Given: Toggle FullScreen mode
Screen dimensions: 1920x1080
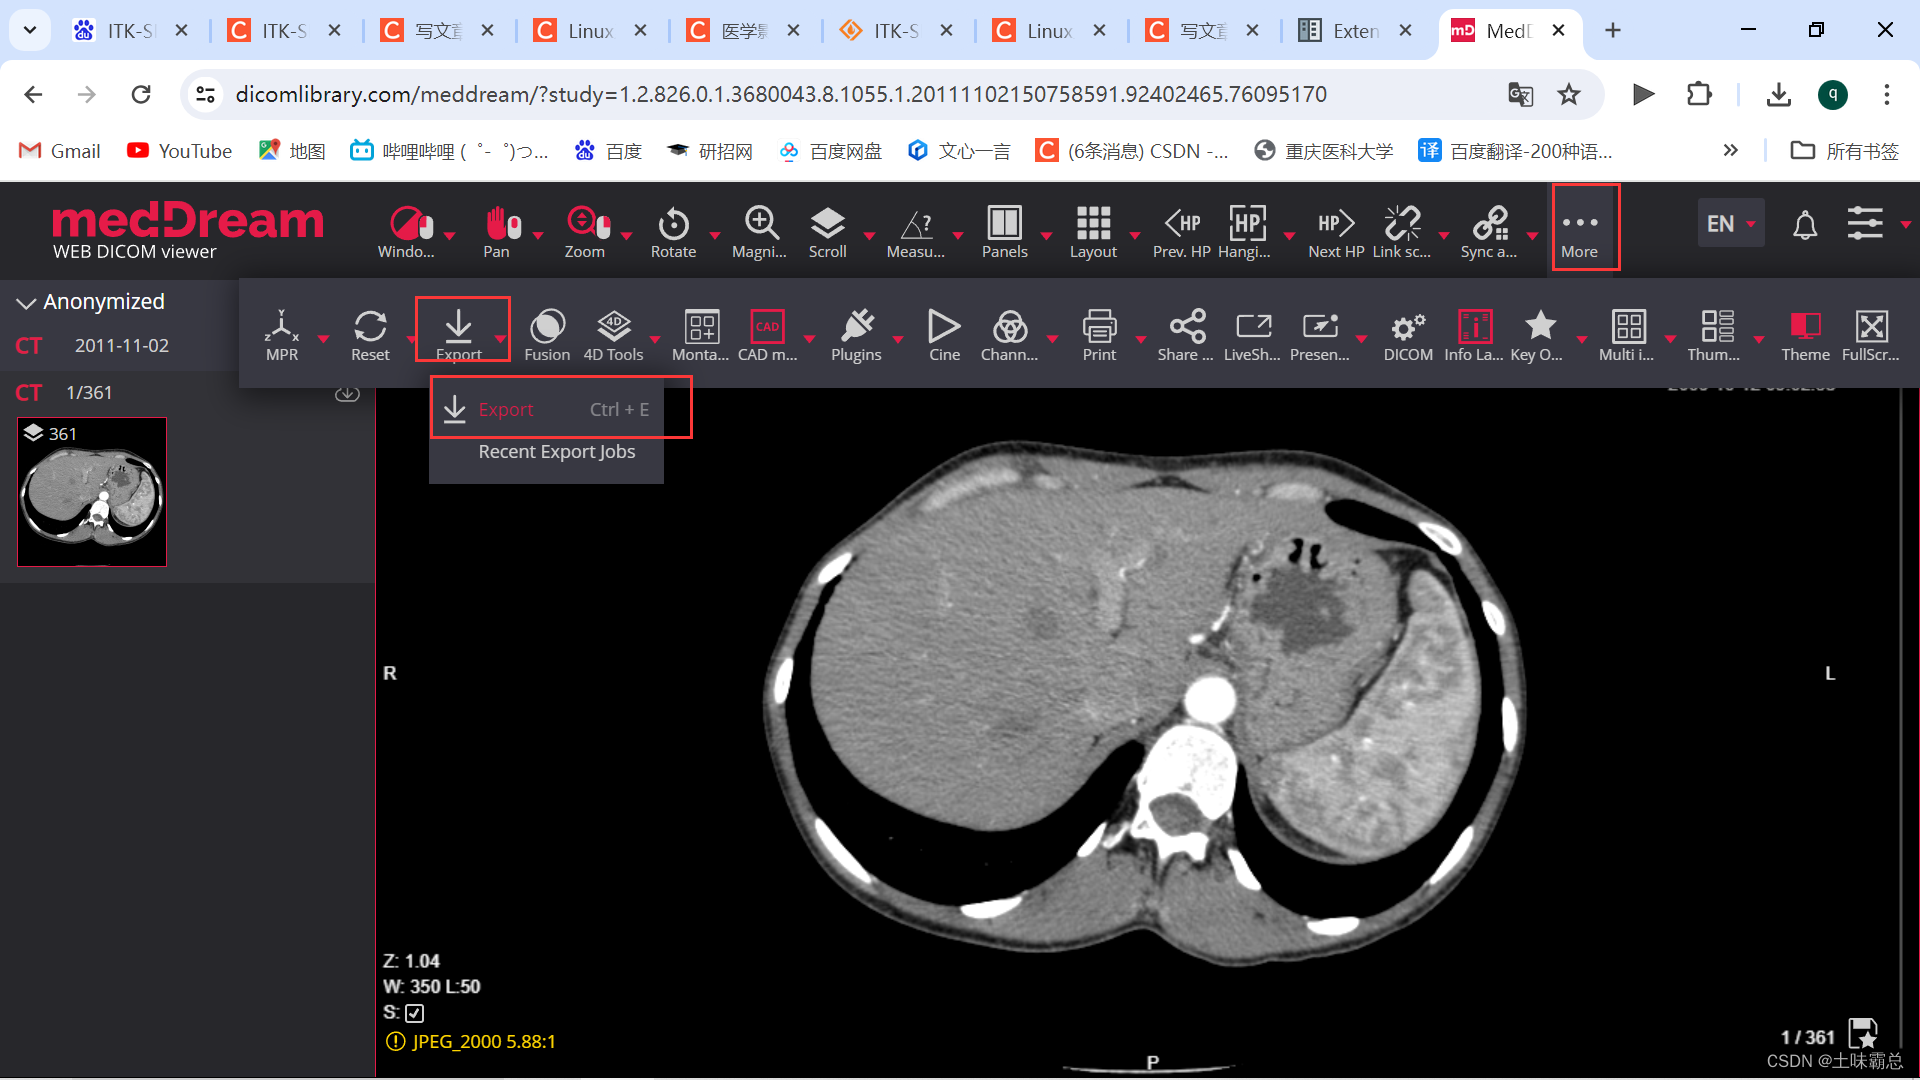Looking at the screenshot, I should pyautogui.click(x=1871, y=328).
